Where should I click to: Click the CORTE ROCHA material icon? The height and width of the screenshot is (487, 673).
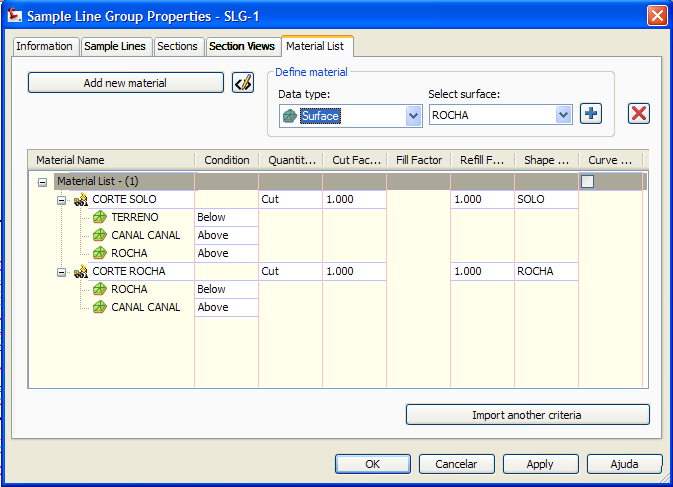point(81,272)
